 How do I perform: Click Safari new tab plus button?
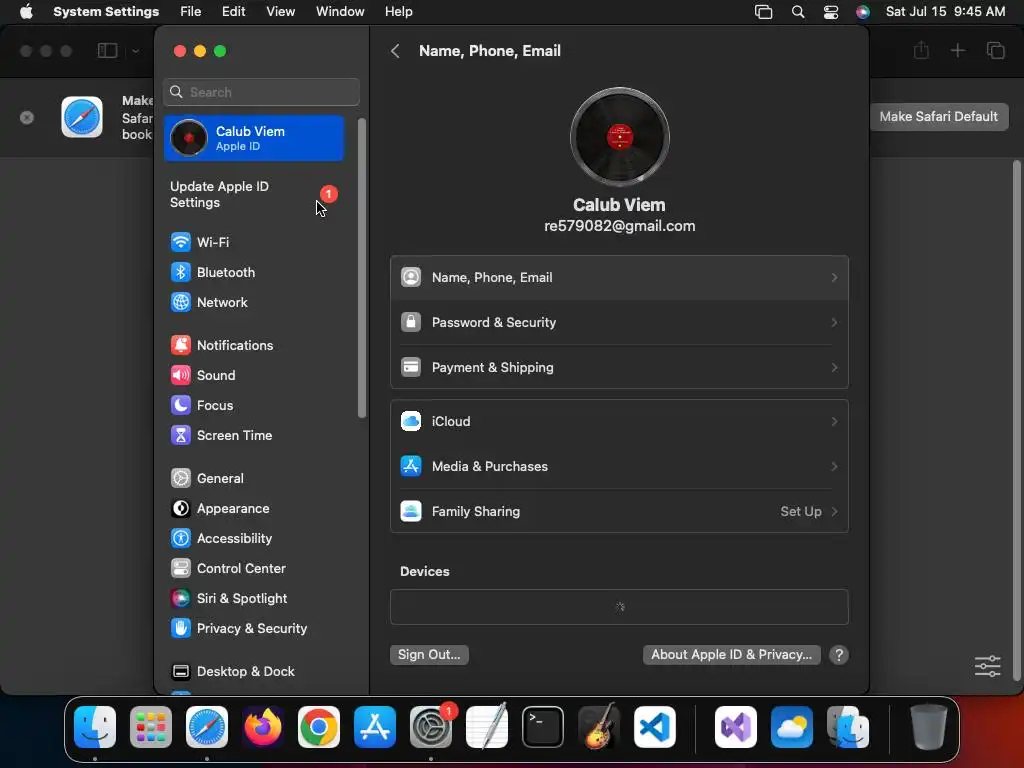point(957,50)
